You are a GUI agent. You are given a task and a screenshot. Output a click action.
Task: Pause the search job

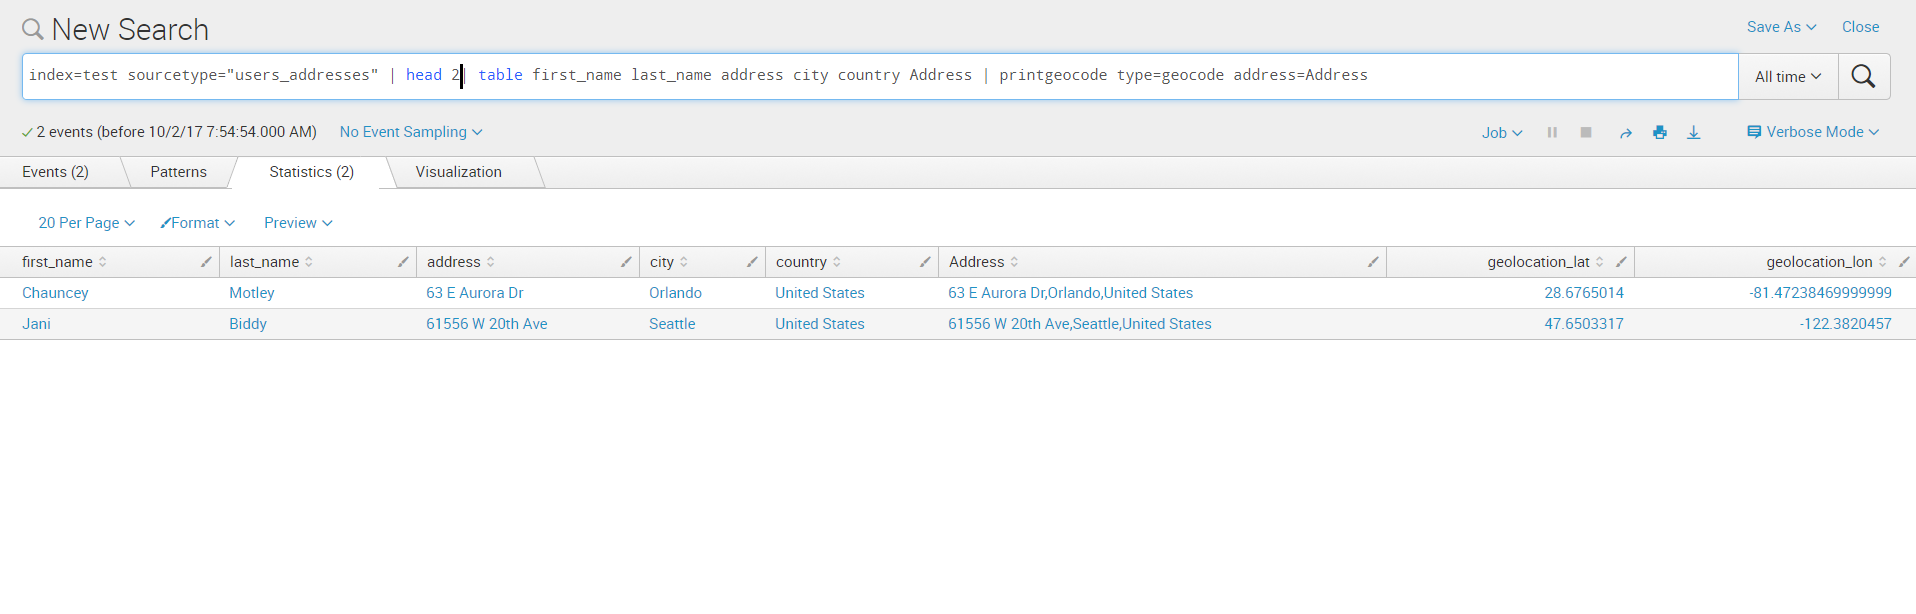(x=1552, y=132)
